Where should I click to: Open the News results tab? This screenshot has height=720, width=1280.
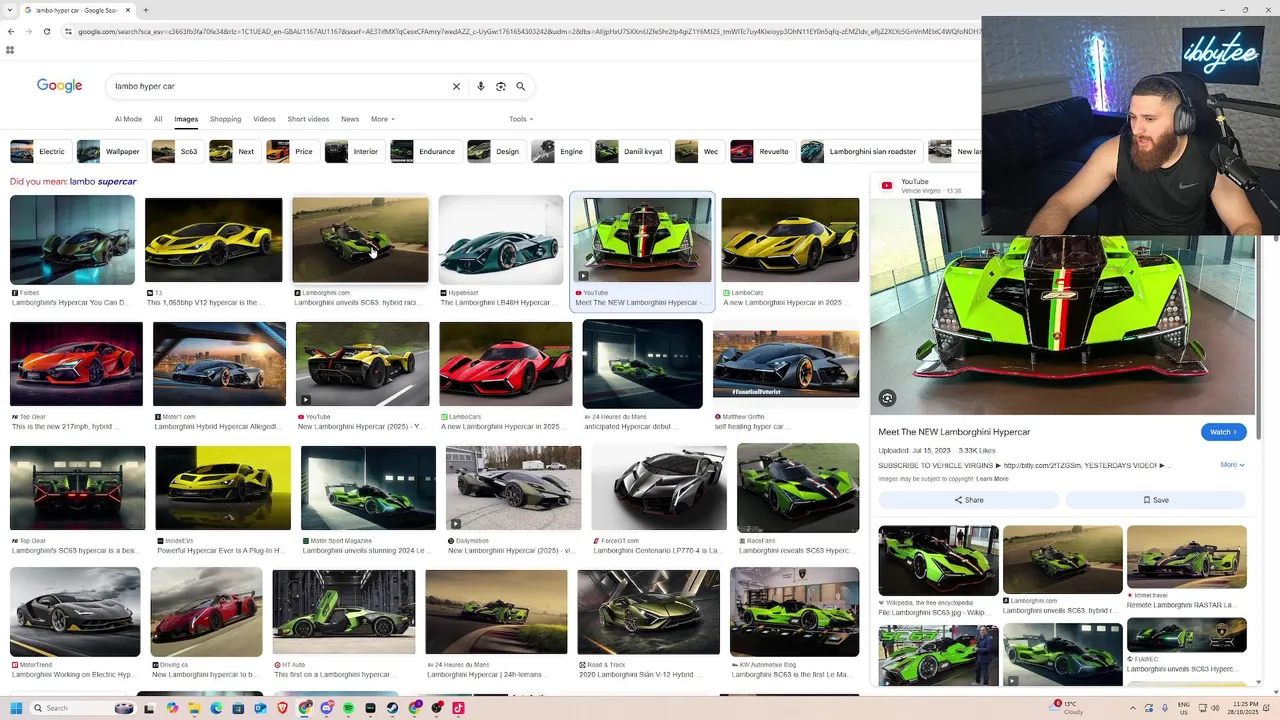point(350,119)
